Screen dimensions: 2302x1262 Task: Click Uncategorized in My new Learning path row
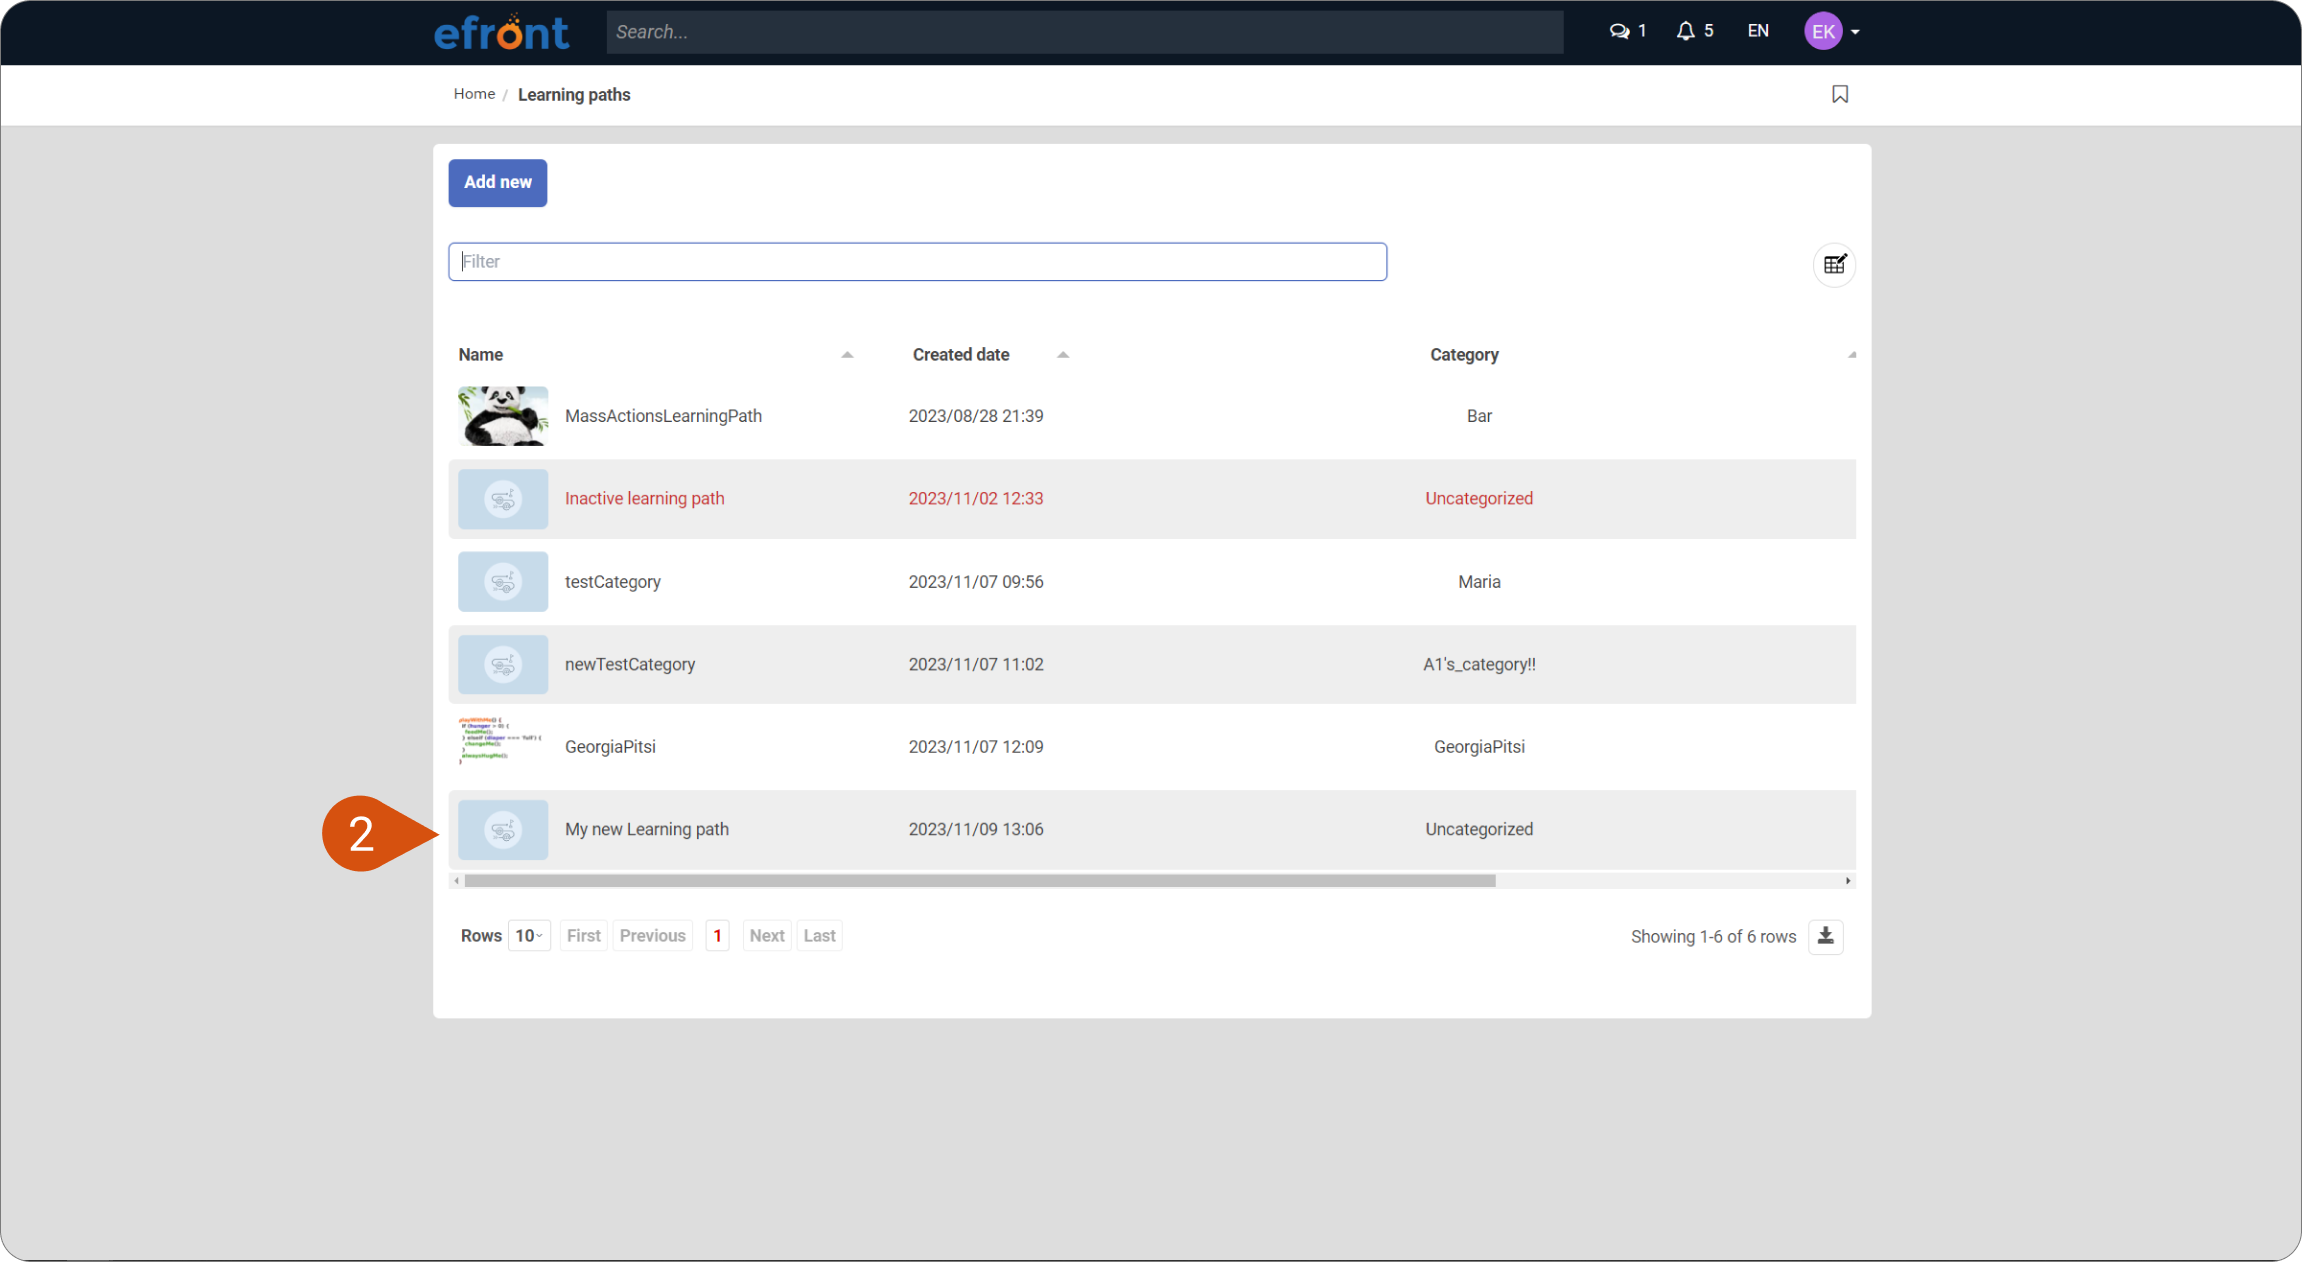click(x=1479, y=830)
